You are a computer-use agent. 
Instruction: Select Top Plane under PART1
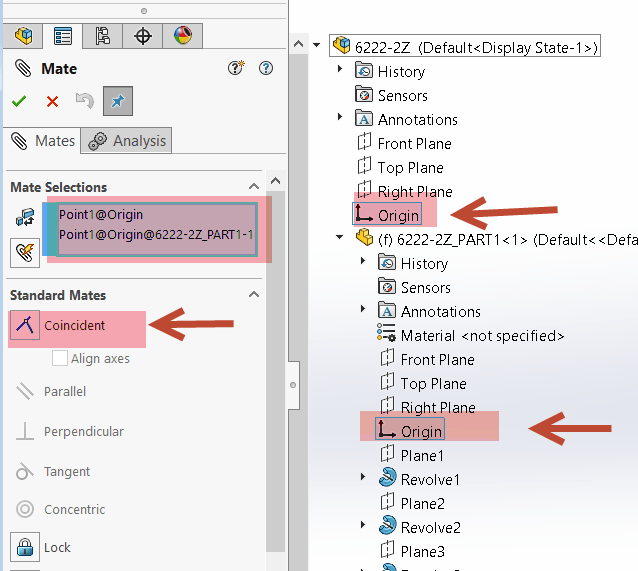[423, 383]
